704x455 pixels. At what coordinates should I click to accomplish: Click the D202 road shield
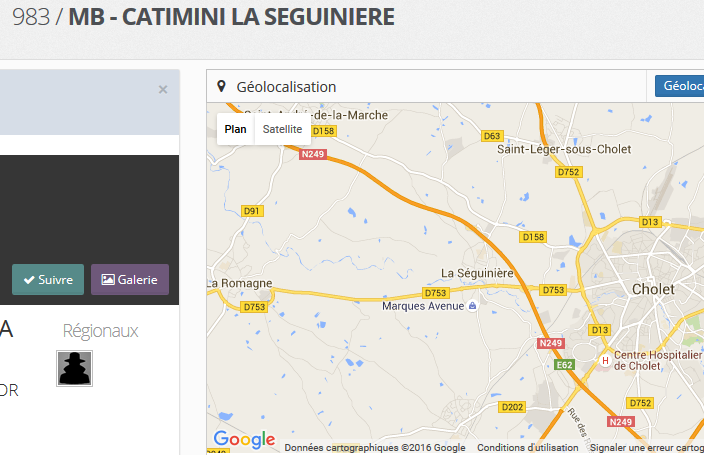point(511,407)
